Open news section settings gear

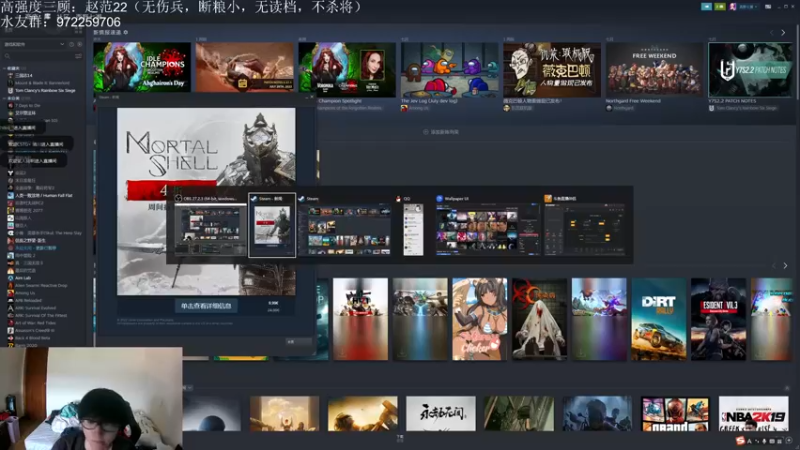(x=126, y=32)
